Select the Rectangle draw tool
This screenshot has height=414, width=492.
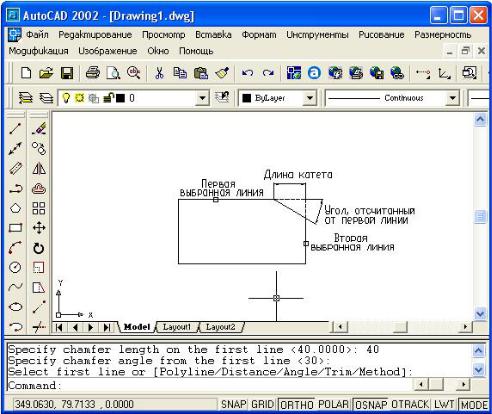(15, 228)
